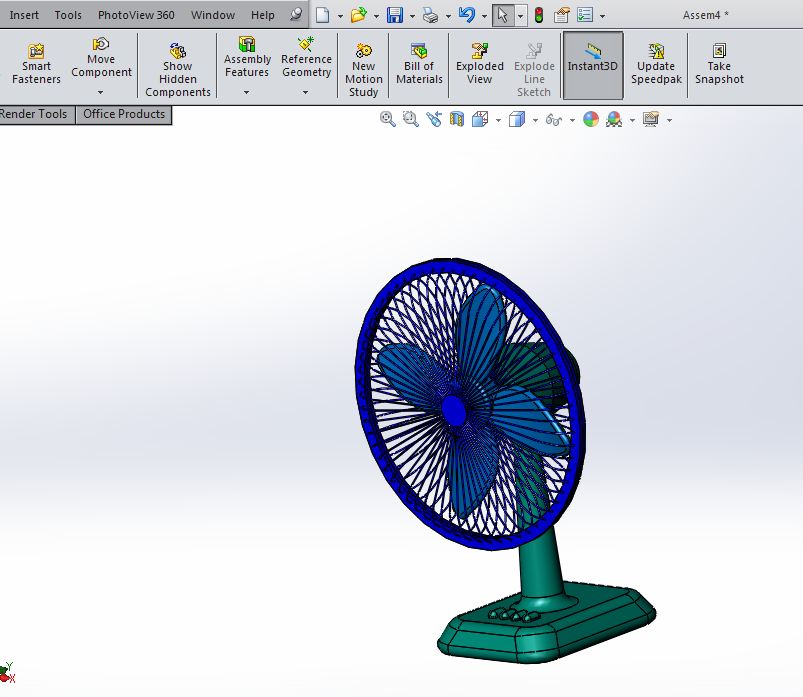Viewport: 803px width, 697px height.
Task: Open Smart Fasteners tool
Action: point(36,65)
